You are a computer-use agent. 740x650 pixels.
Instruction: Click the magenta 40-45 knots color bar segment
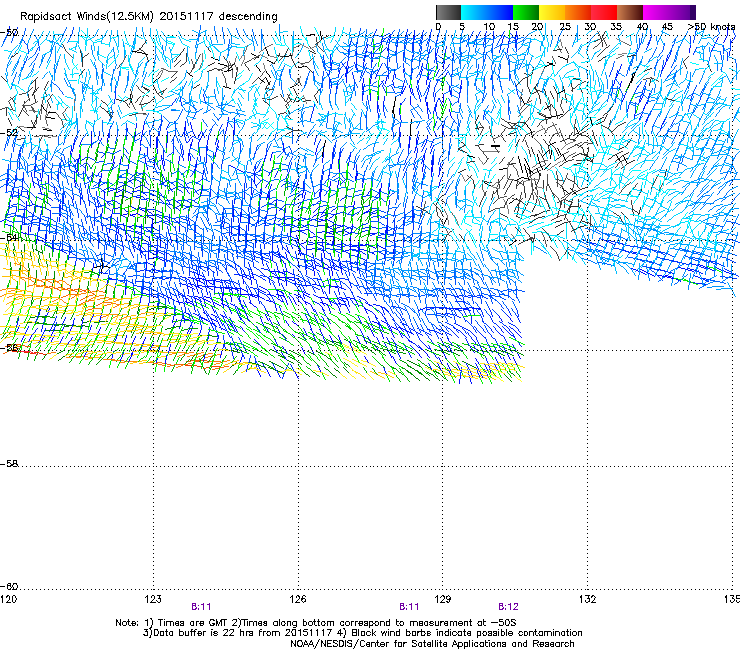pos(656,12)
